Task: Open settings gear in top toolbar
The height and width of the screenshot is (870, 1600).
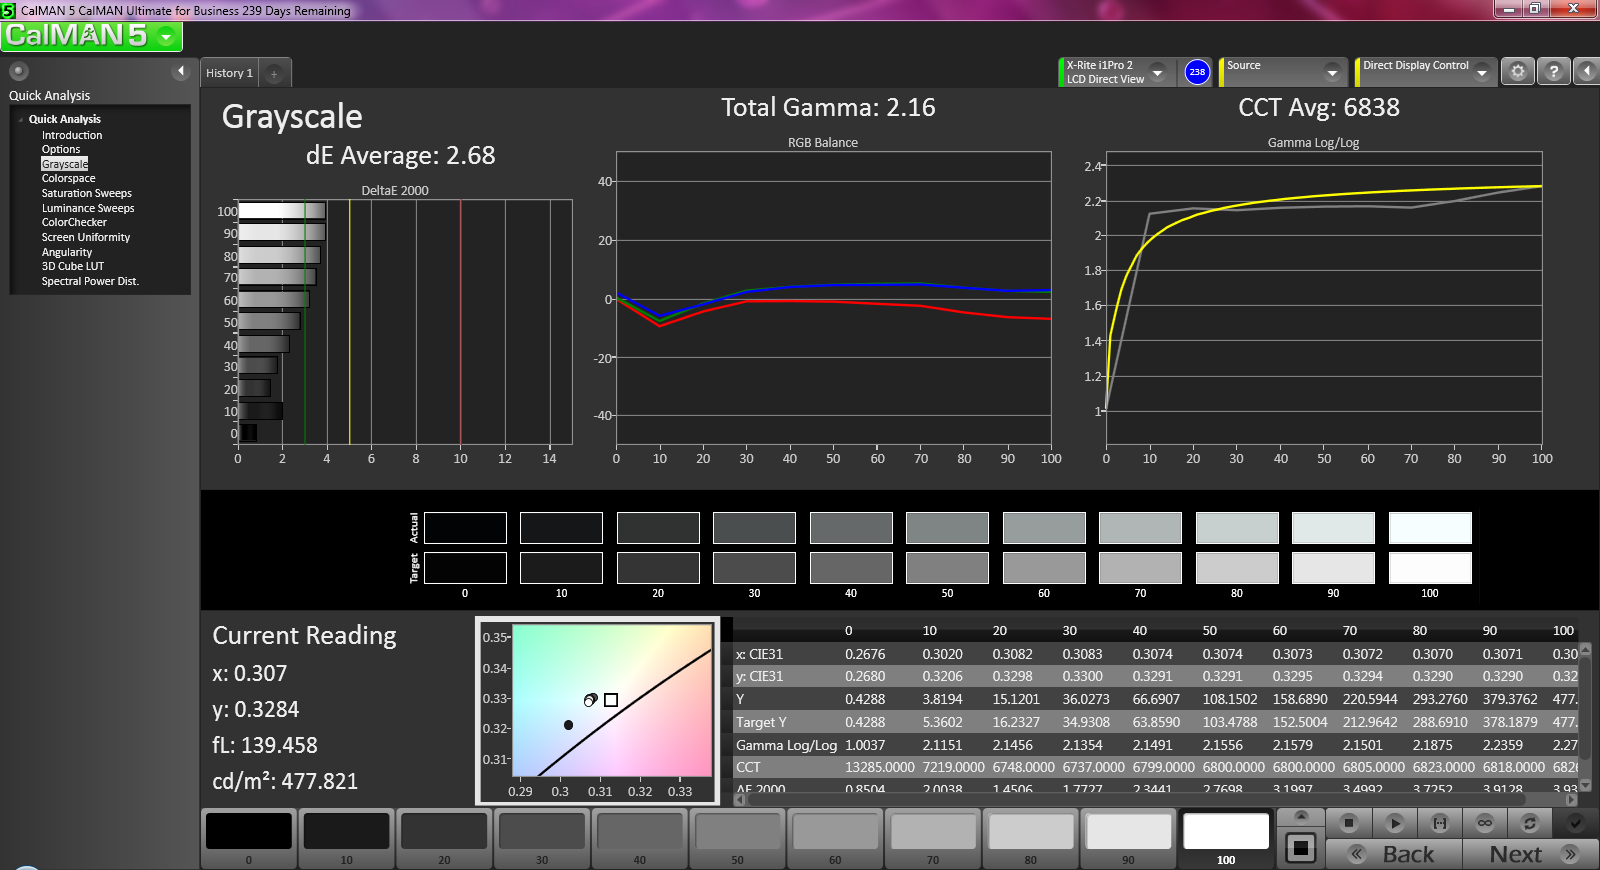Action: pos(1517,72)
